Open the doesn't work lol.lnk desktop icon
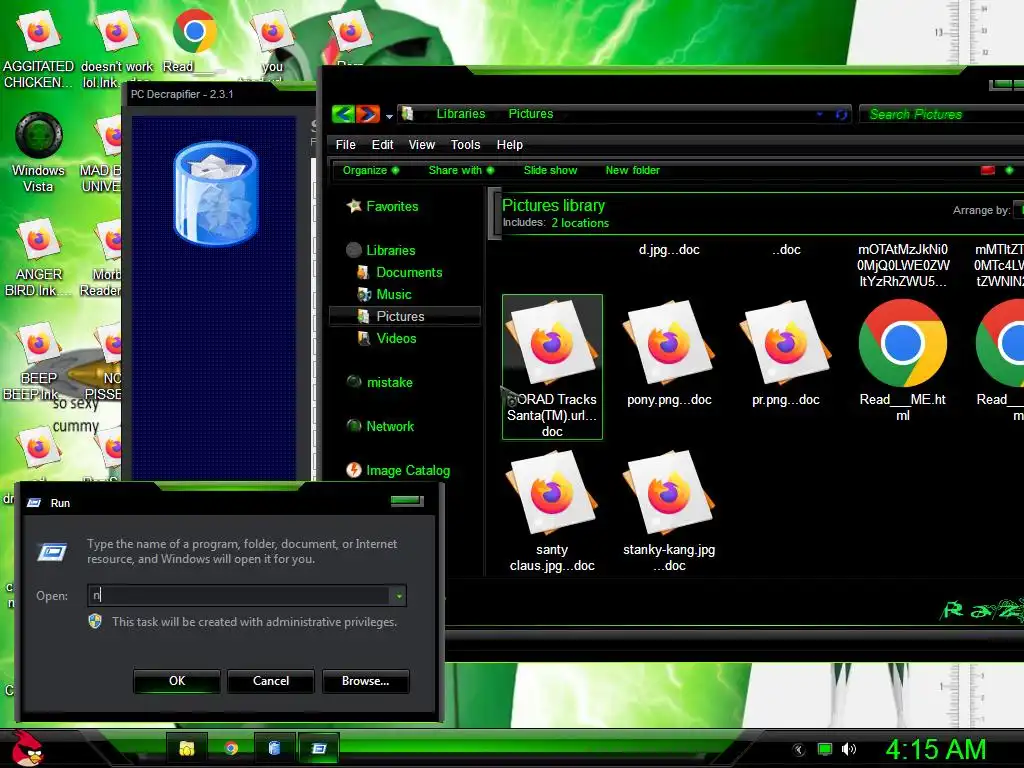This screenshot has width=1024, height=768. pyautogui.click(x=116, y=49)
